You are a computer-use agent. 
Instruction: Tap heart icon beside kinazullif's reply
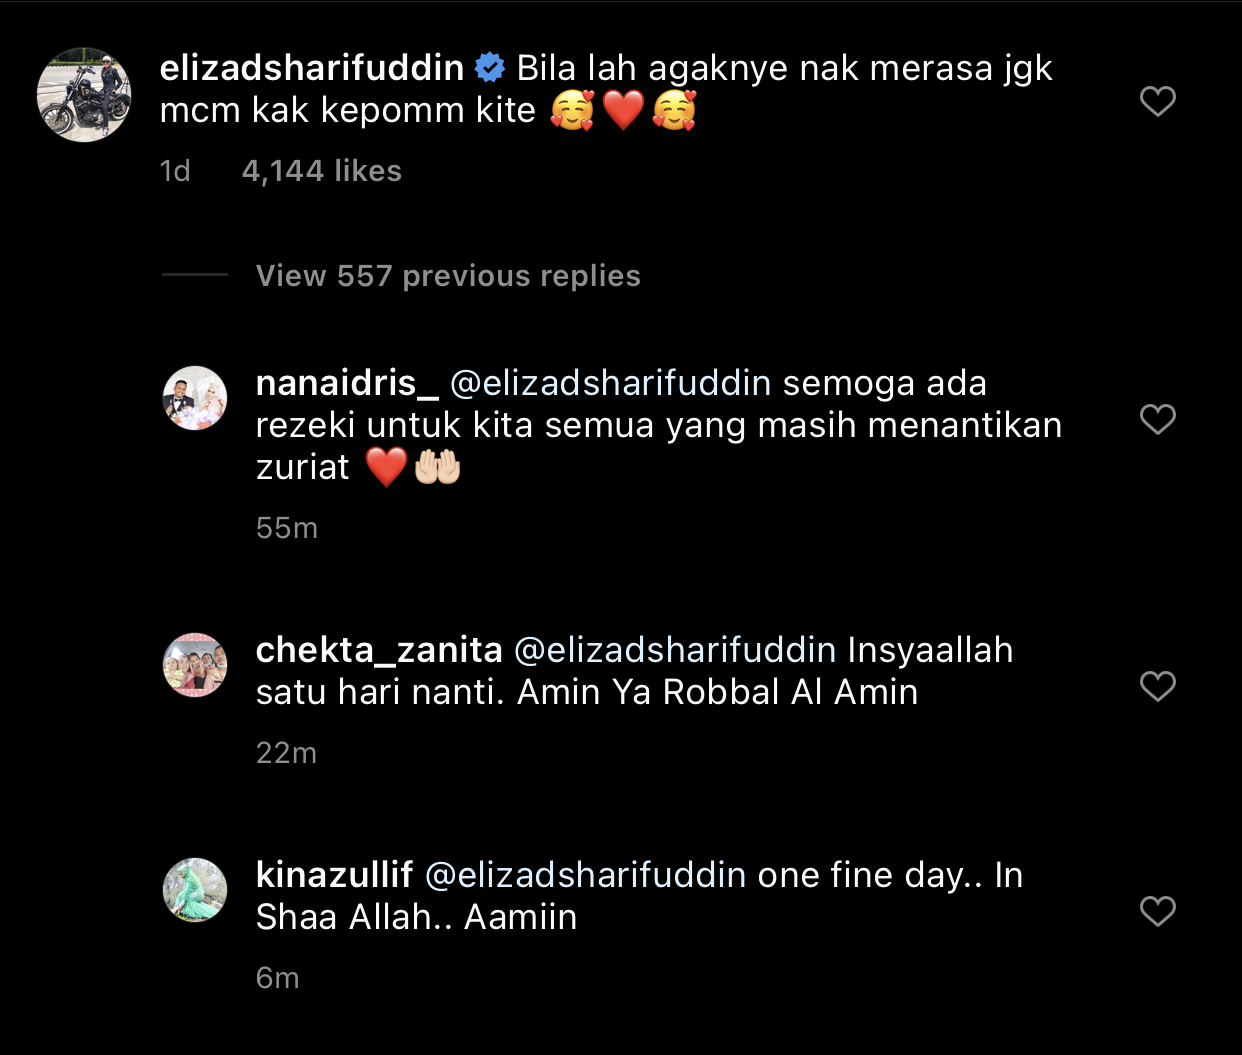[1158, 911]
